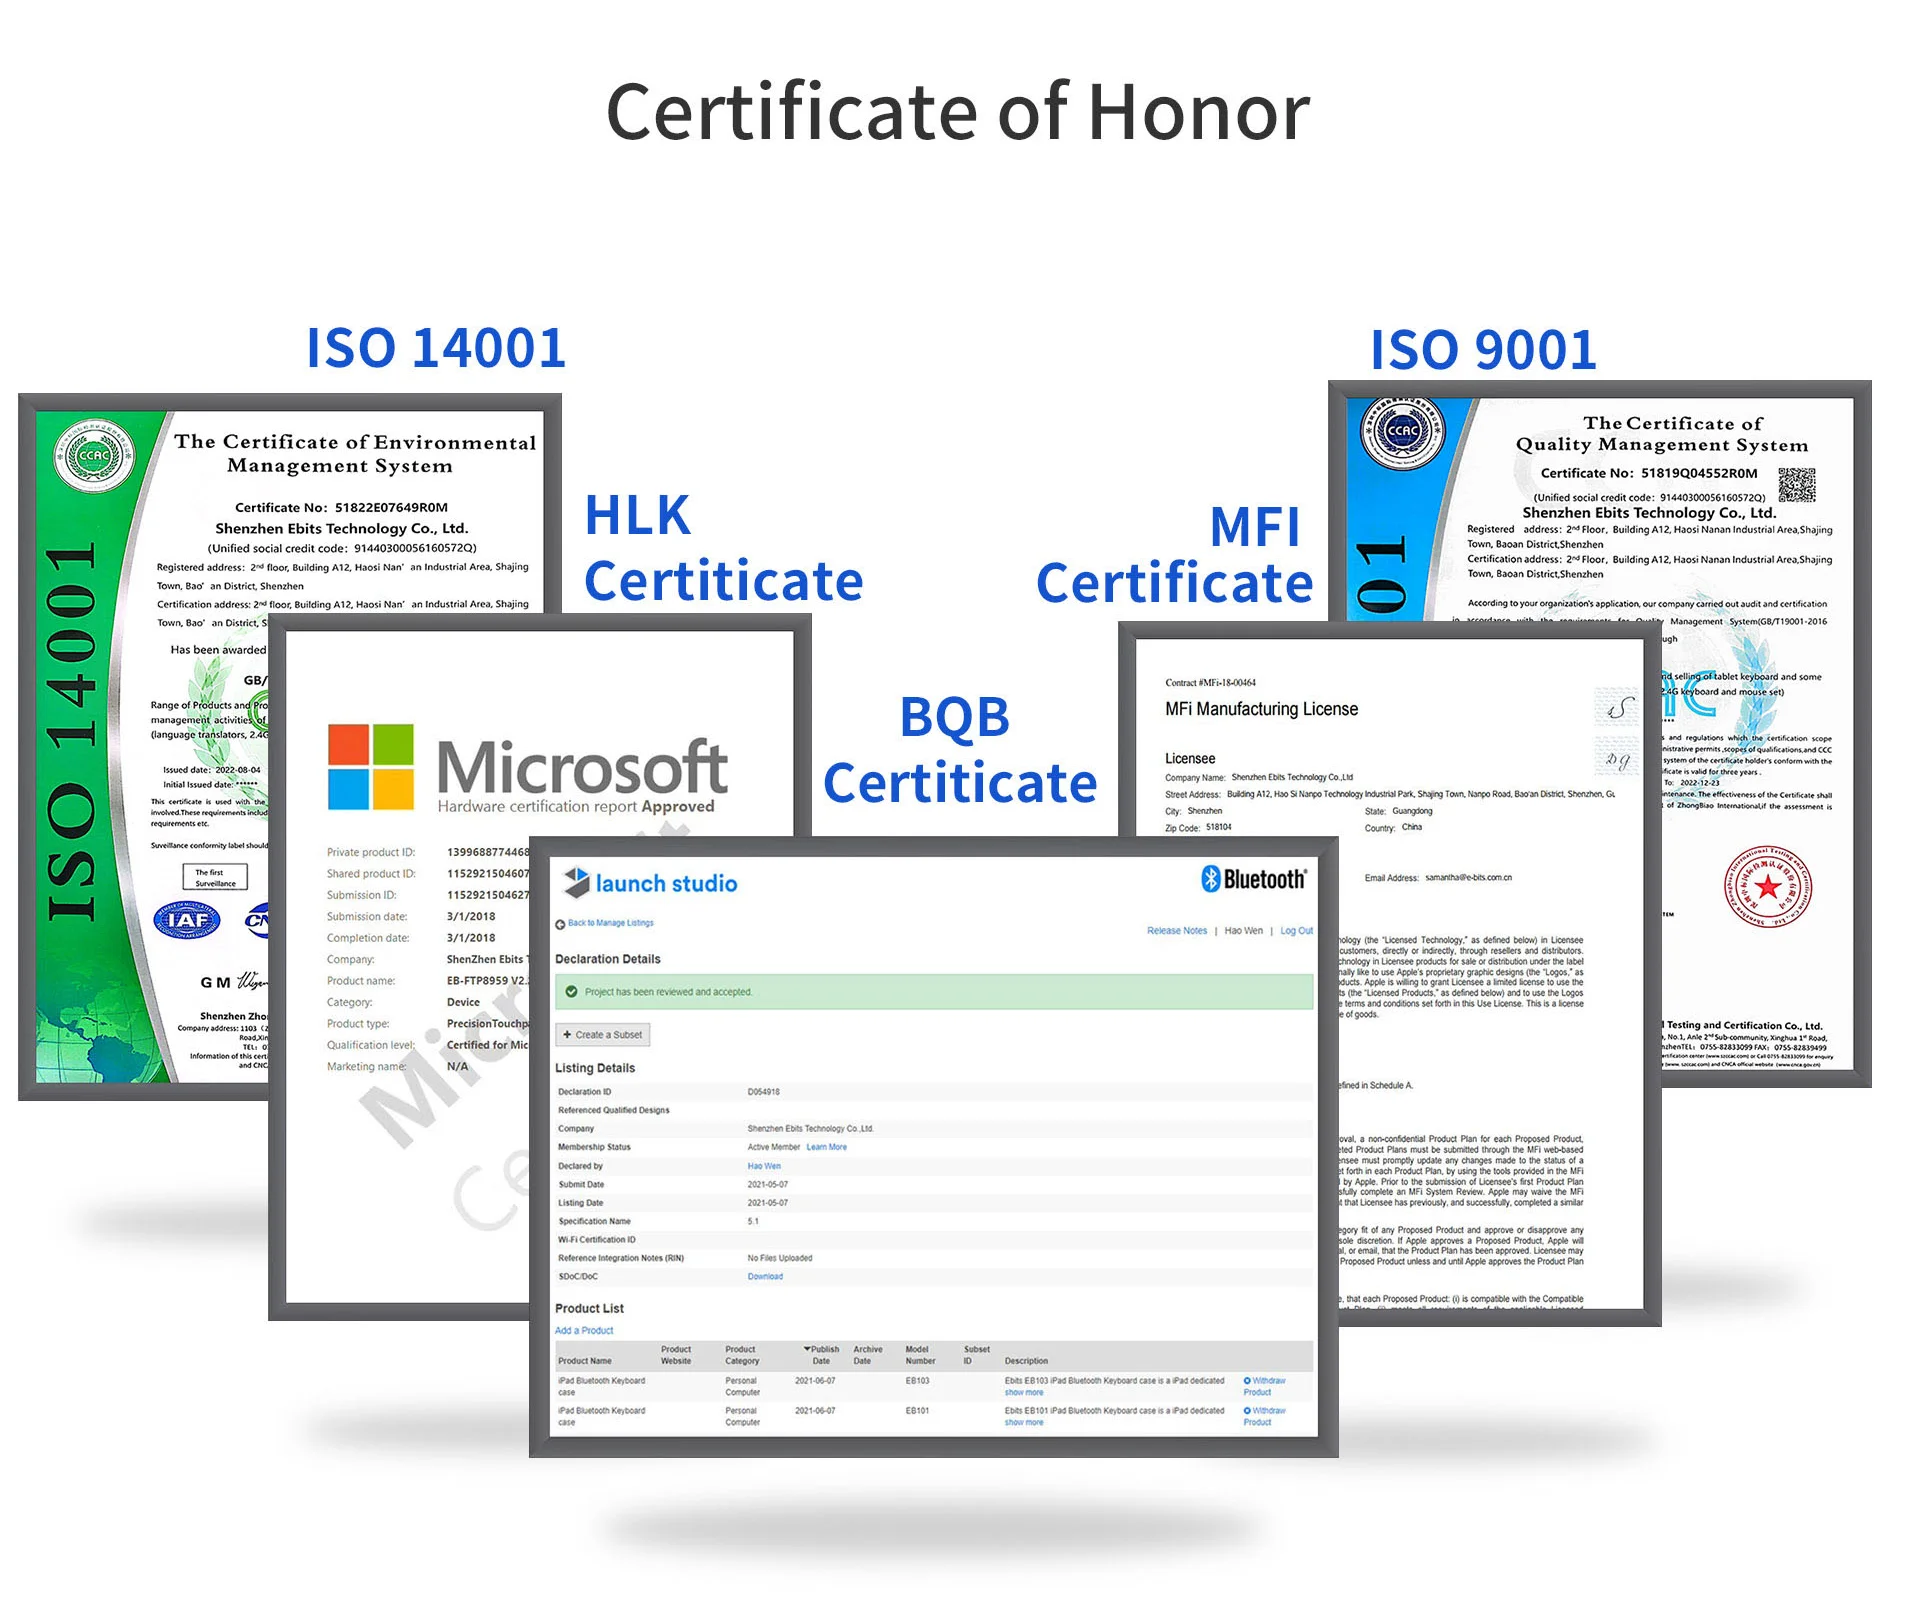Click the Microsoft four-color logo
The width and height of the screenshot is (1920, 1610).
pyautogui.click(x=370, y=767)
